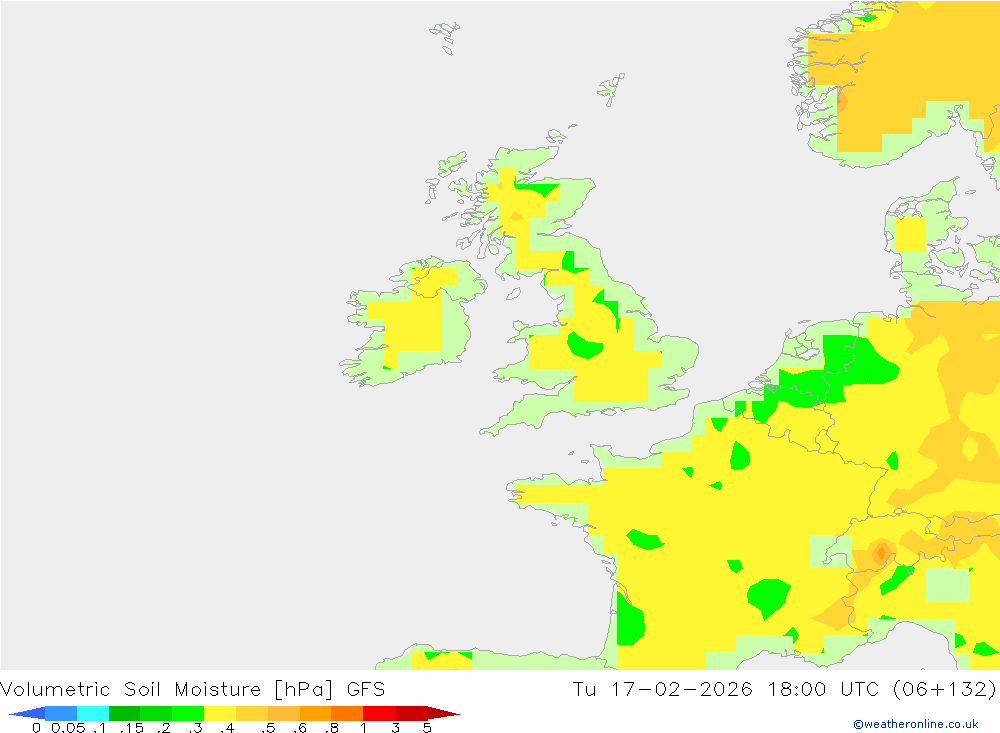Select the yellow .3 to .4 legend swatch
Image resolution: width=1000 pixels, height=733 pixels.
pos(220,713)
